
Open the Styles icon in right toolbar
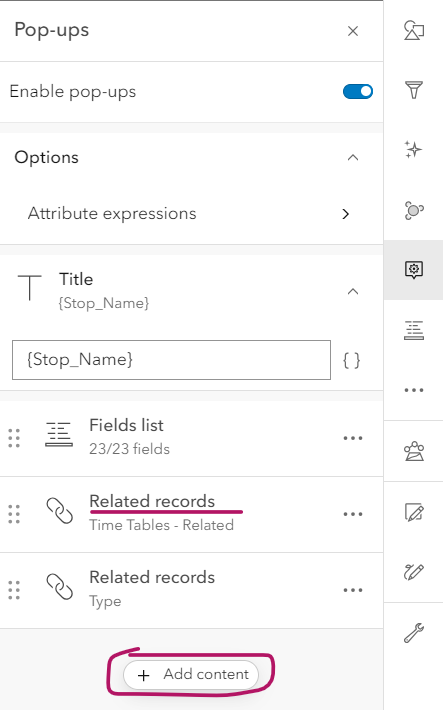[414, 30]
